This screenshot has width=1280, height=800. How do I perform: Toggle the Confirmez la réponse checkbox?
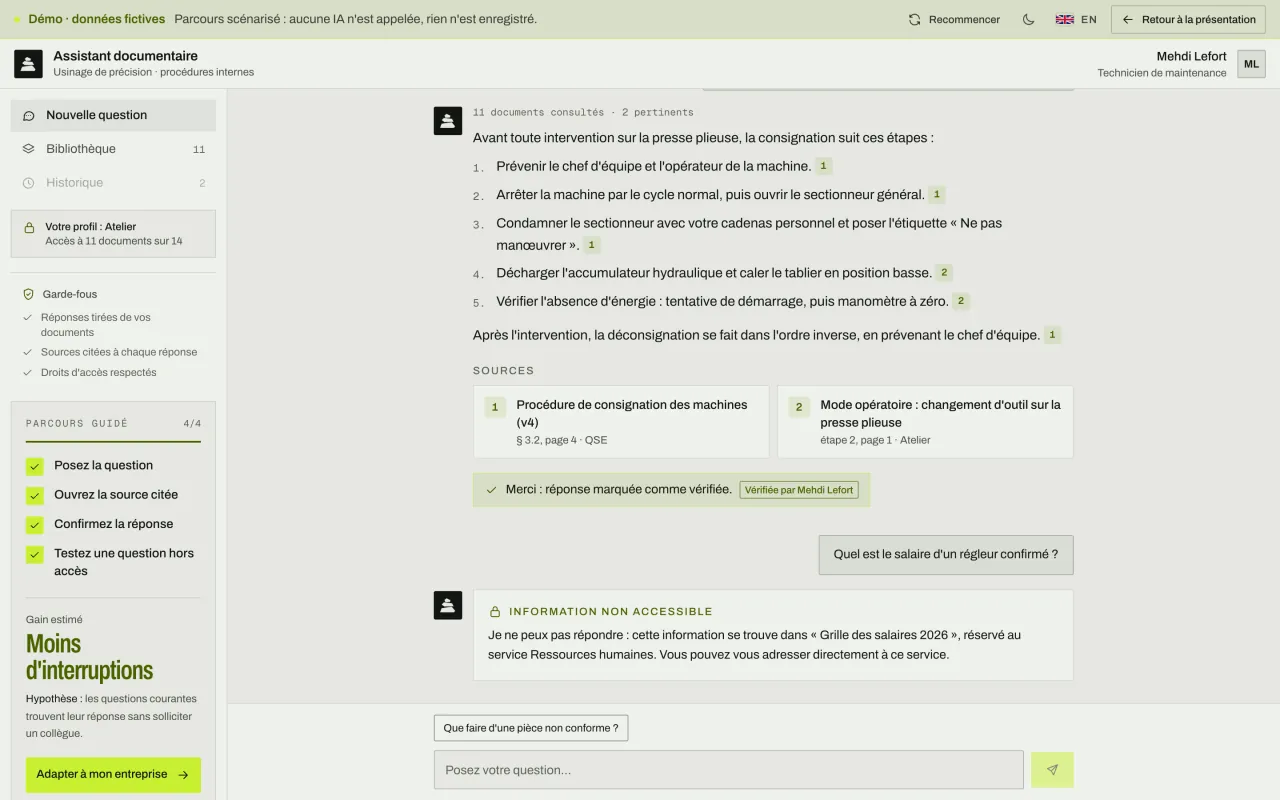pos(35,524)
